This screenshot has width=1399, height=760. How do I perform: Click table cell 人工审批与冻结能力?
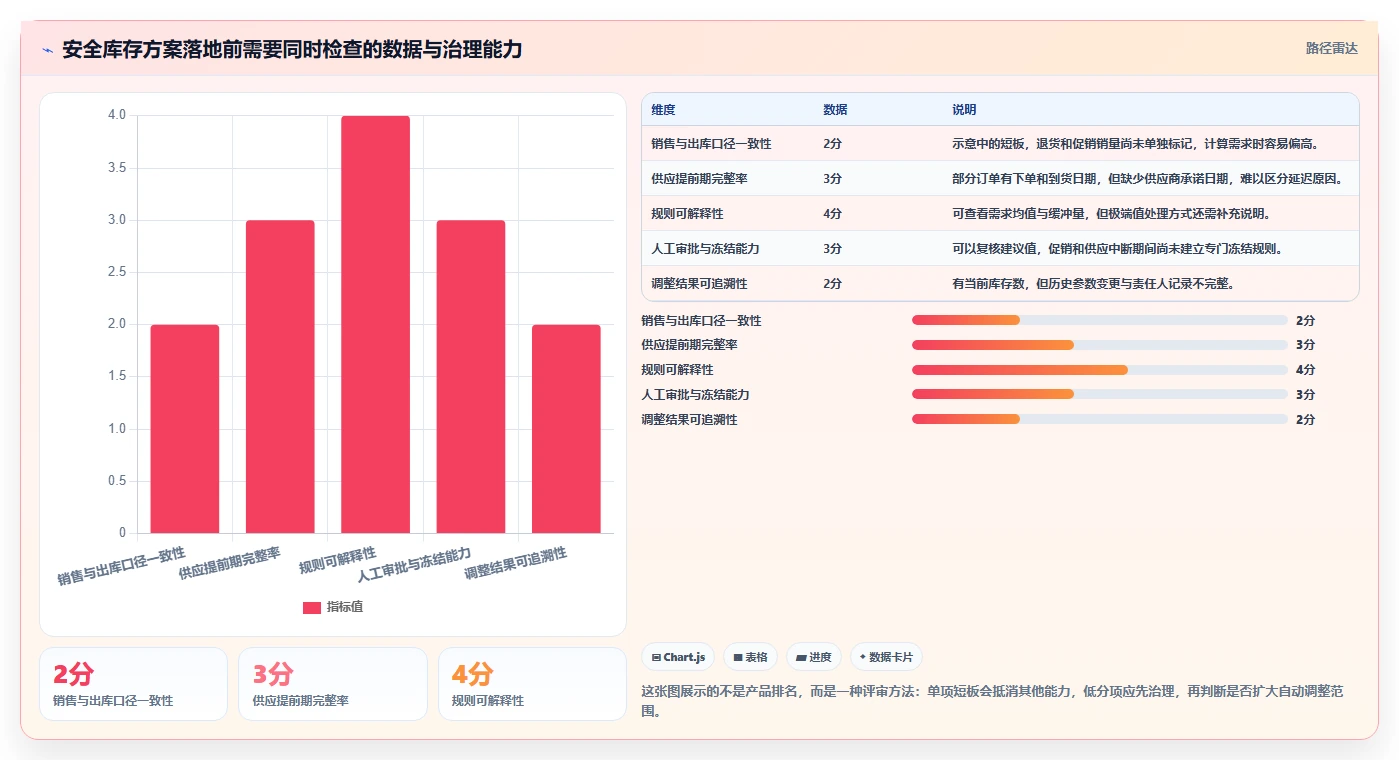[705, 249]
